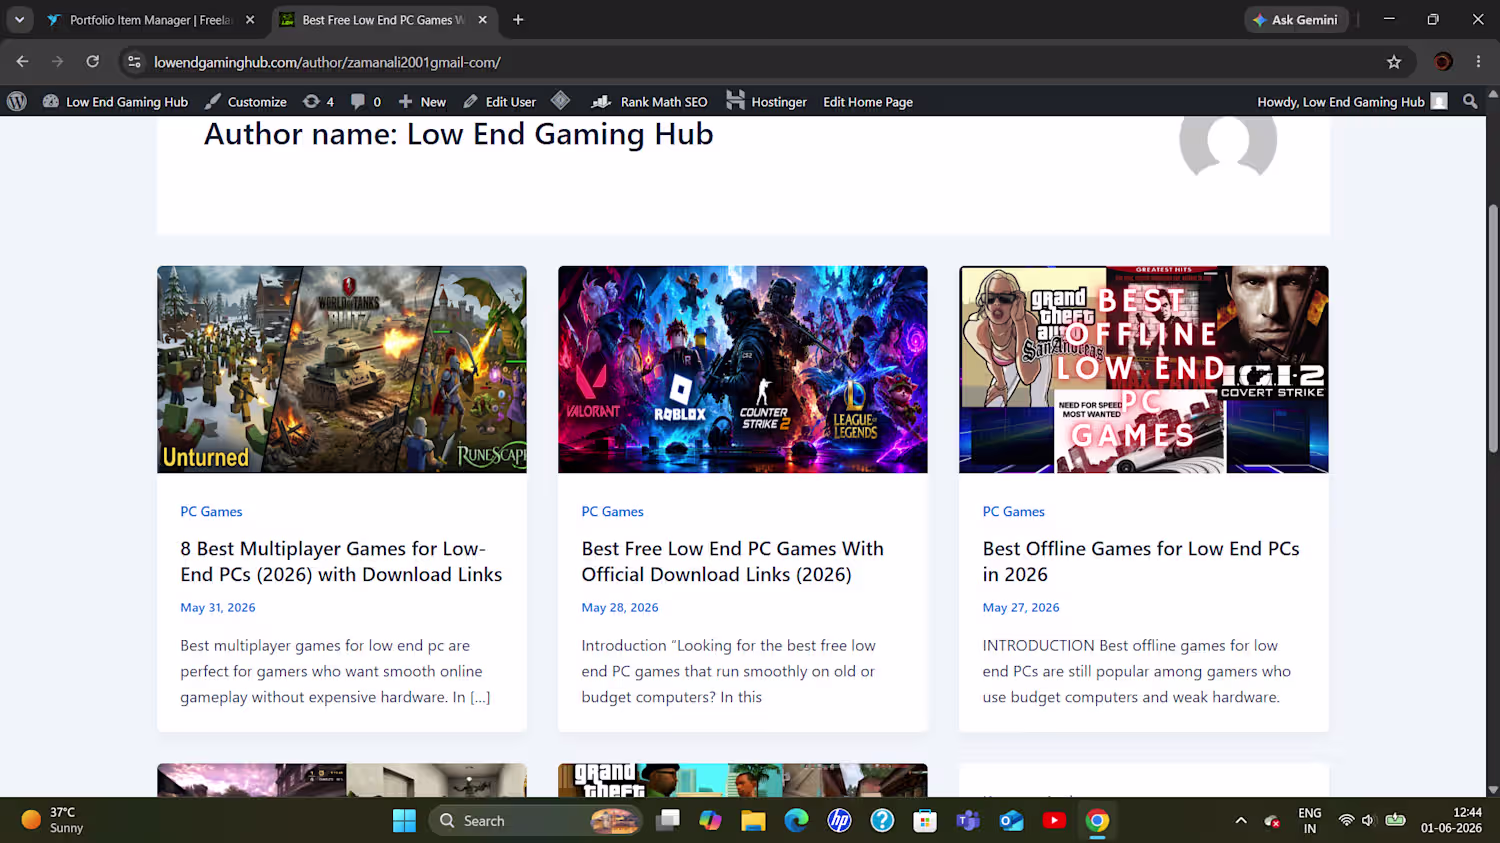Open File Explorer from the taskbar
Screen dimensions: 1500x843
coord(753,821)
